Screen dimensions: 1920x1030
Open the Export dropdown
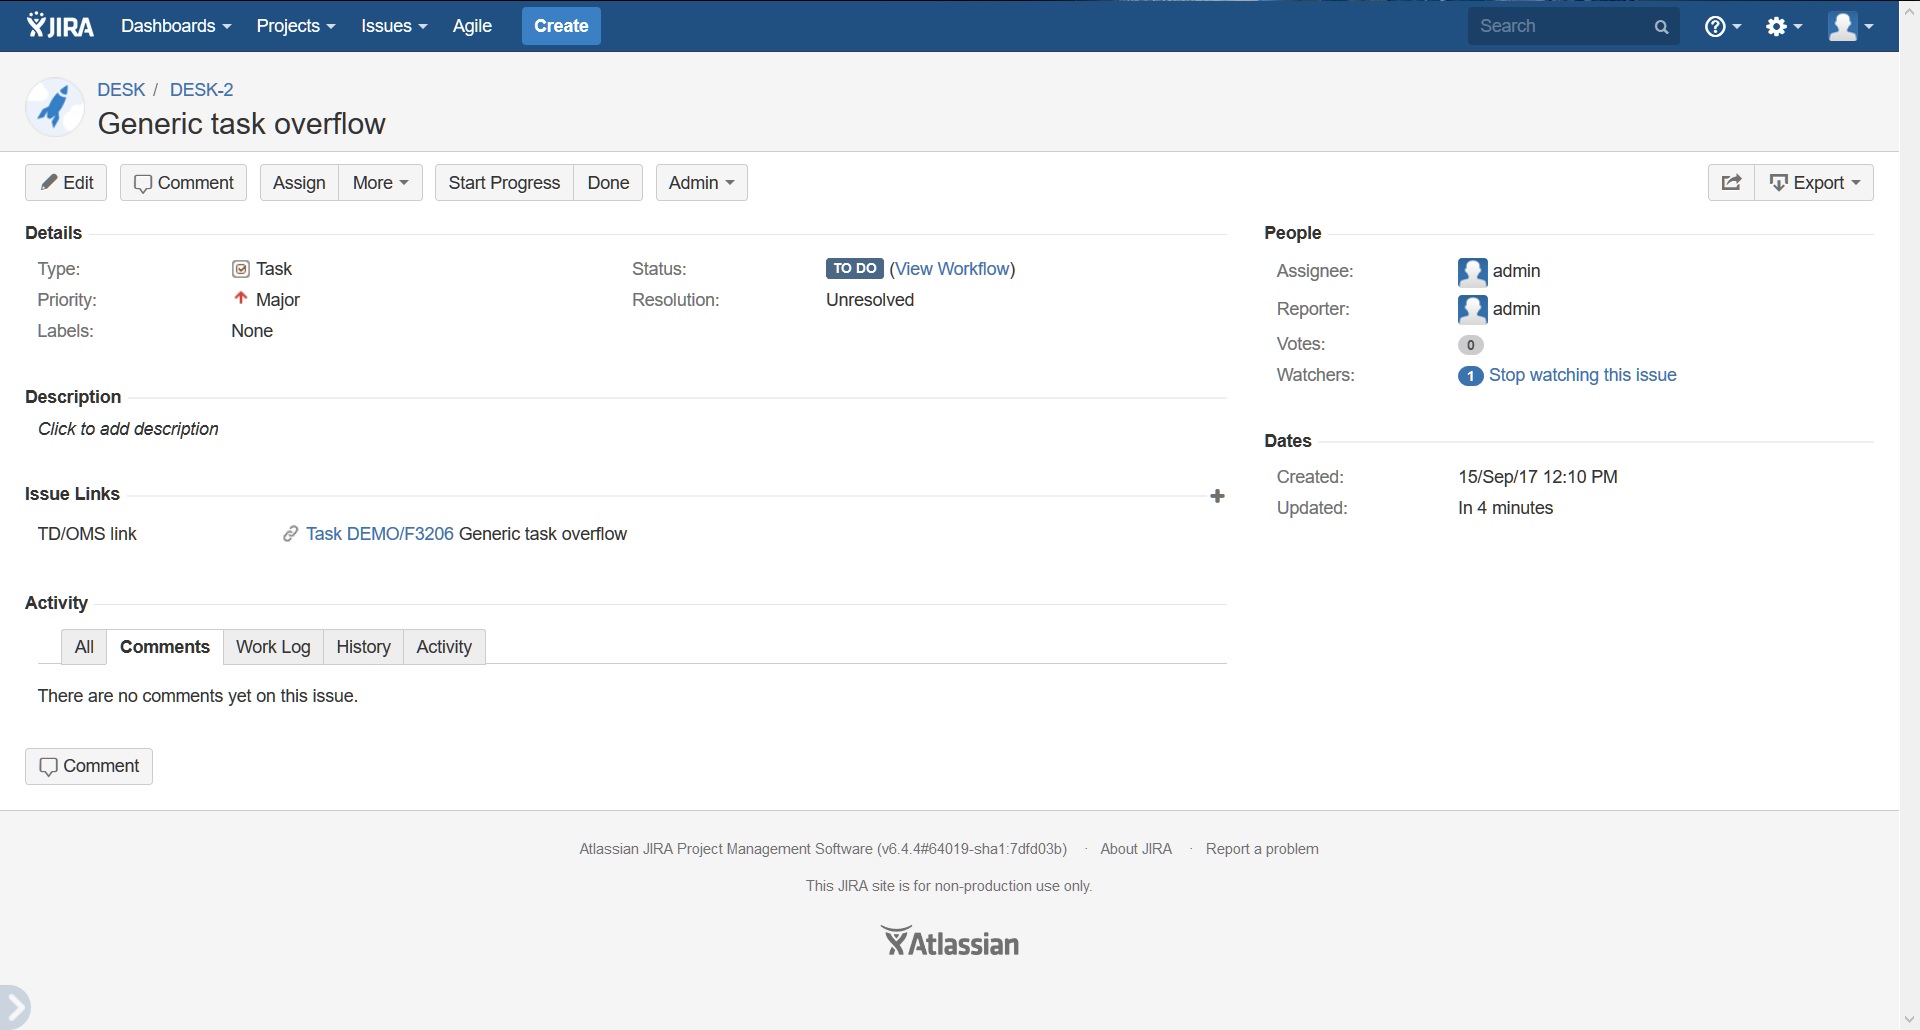(1814, 183)
